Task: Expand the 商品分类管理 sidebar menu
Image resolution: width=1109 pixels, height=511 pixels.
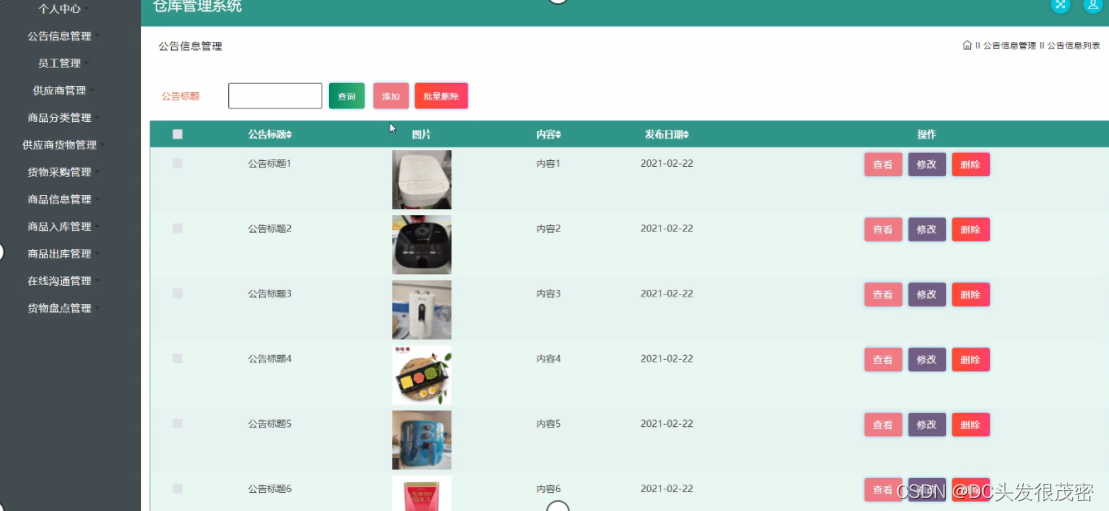Action: (59, 117)
